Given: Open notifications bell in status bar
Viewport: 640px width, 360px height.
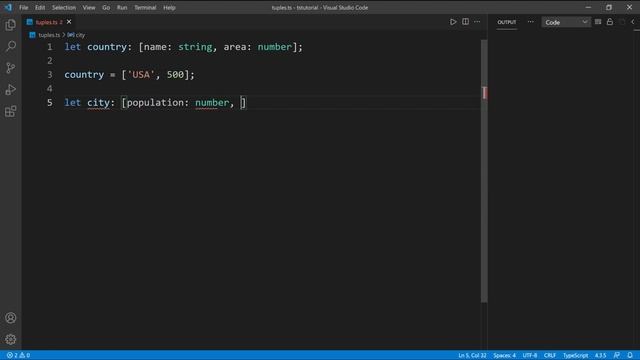Looking at the screenshot, I should (630, 355).
